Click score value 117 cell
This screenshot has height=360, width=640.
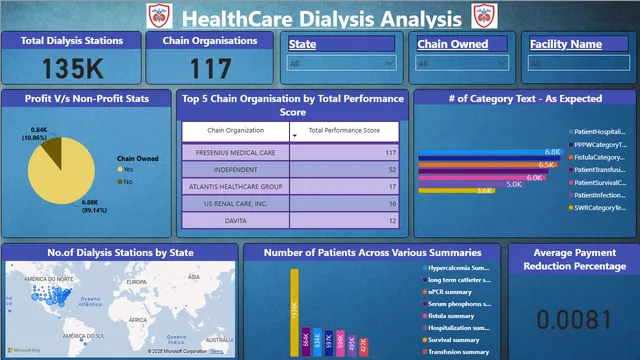coord(344,153)
